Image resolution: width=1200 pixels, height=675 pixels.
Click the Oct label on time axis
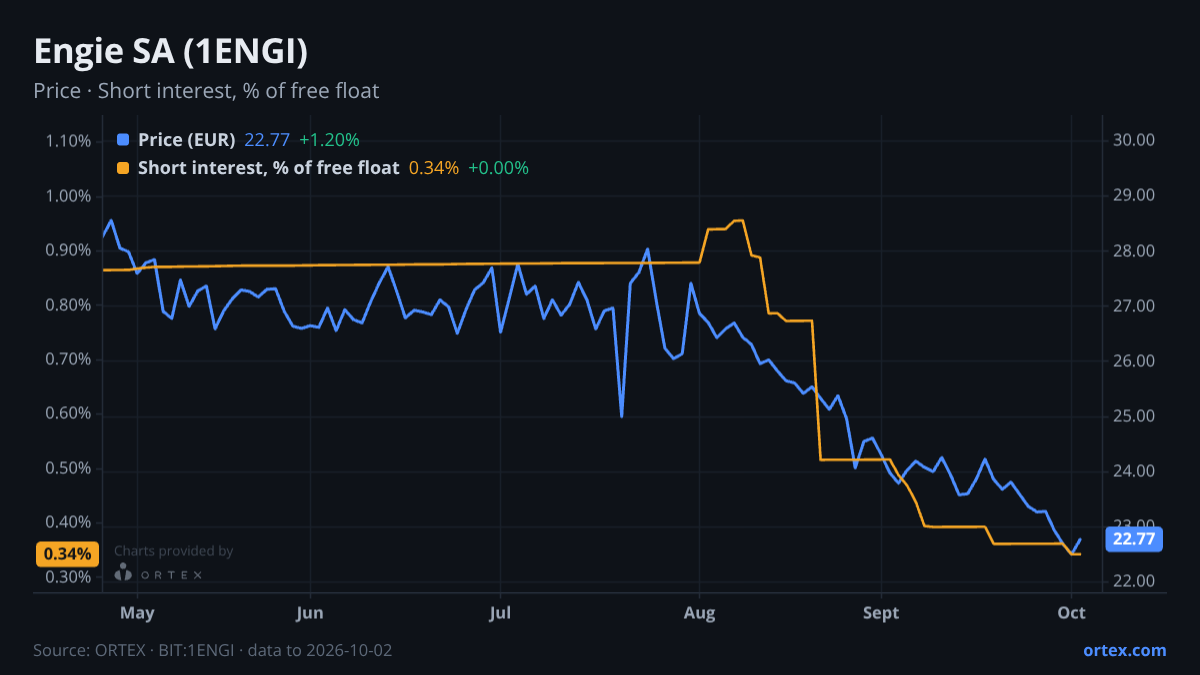point(1071,613)
